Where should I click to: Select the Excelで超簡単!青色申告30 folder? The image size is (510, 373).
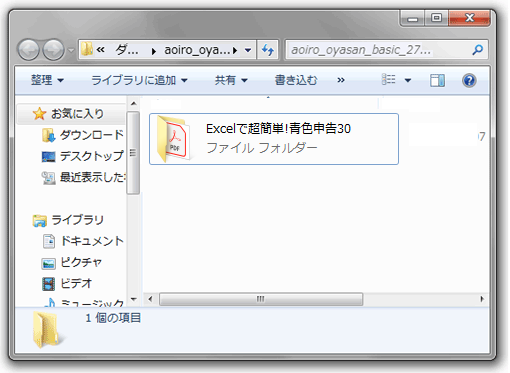[274, 139]
